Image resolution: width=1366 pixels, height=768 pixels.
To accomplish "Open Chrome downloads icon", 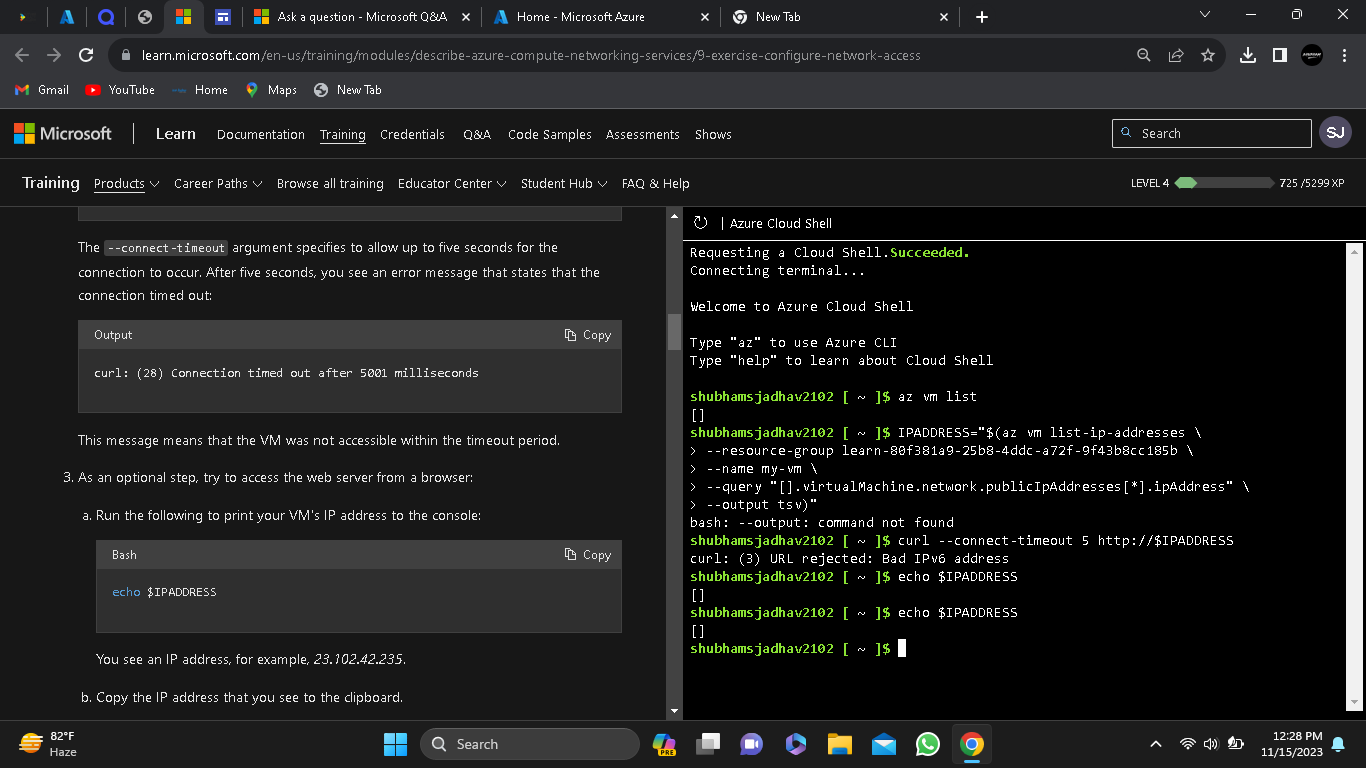I will click(1247, 55).
